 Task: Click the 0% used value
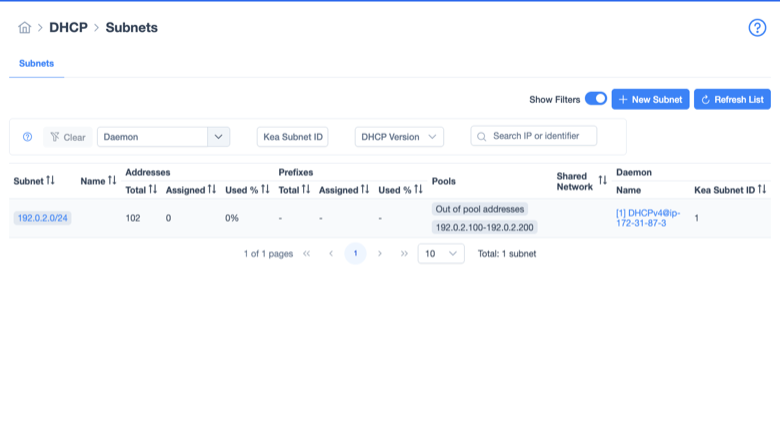232,218
